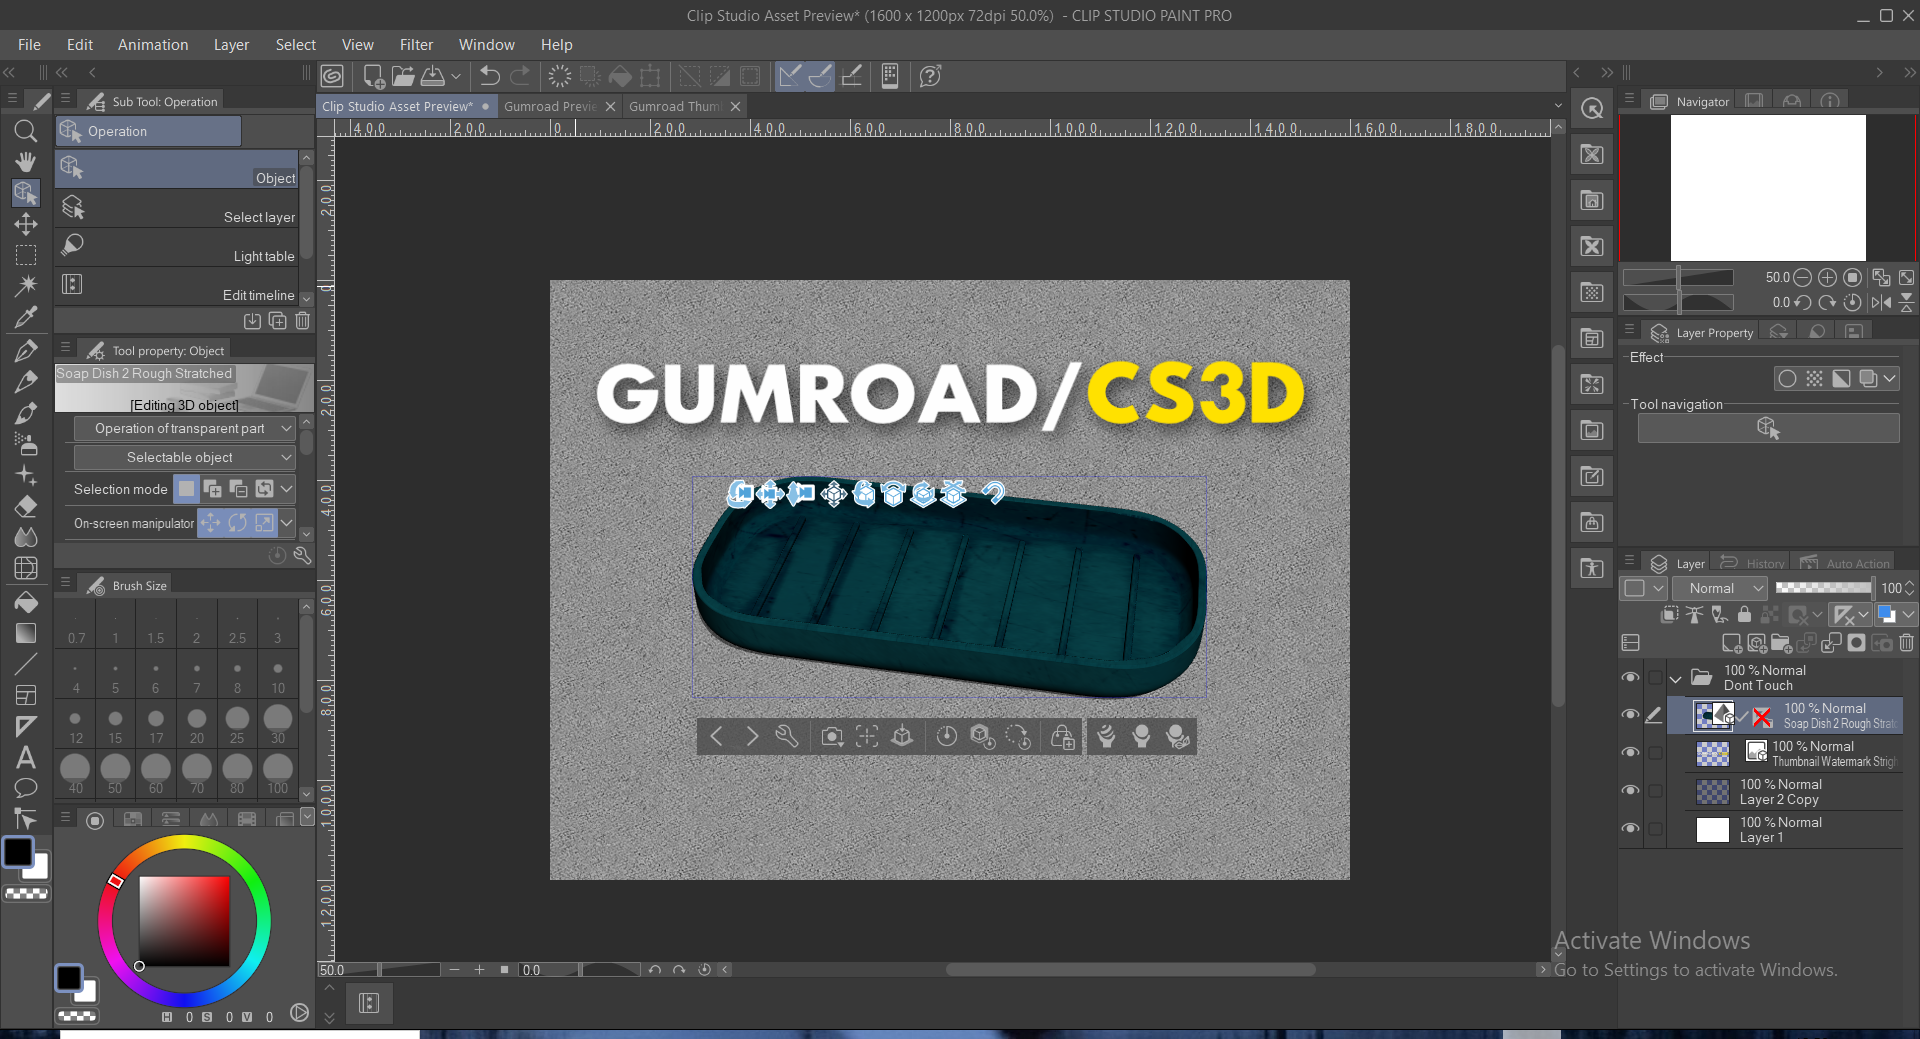Open the Animation menu
Image resolution: width=1920 pixels, height=1039 pixels.
pyautogui.click(x=153, y=45)
